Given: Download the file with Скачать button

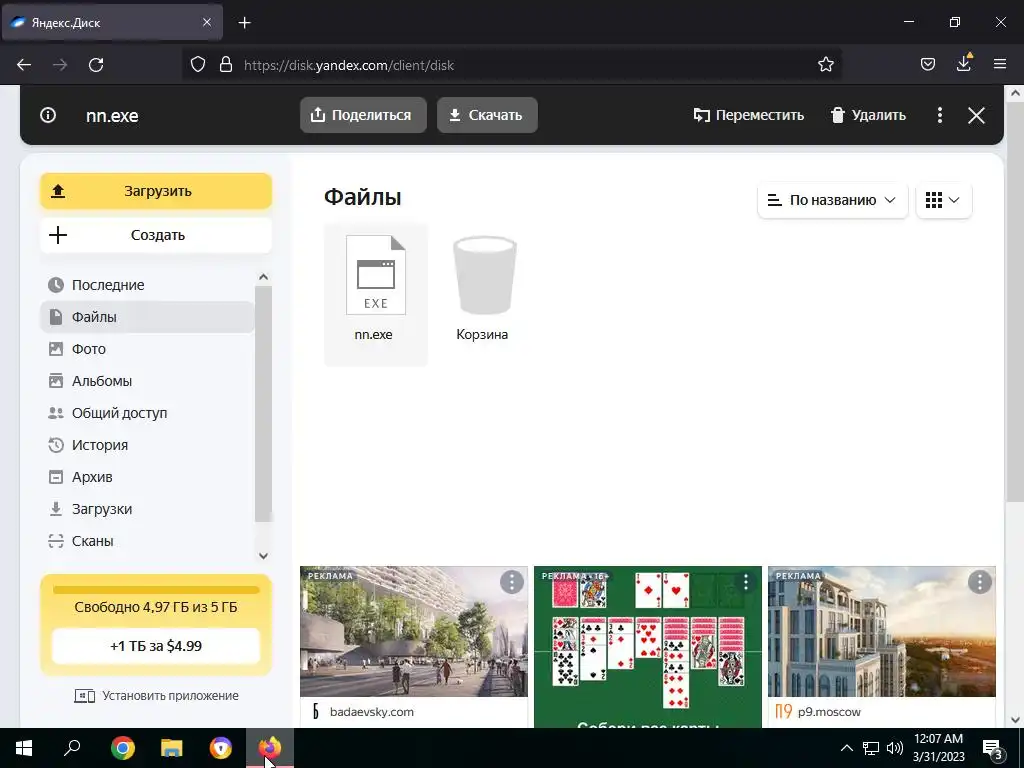Looking at the screenshot, I should coord(487,115).
